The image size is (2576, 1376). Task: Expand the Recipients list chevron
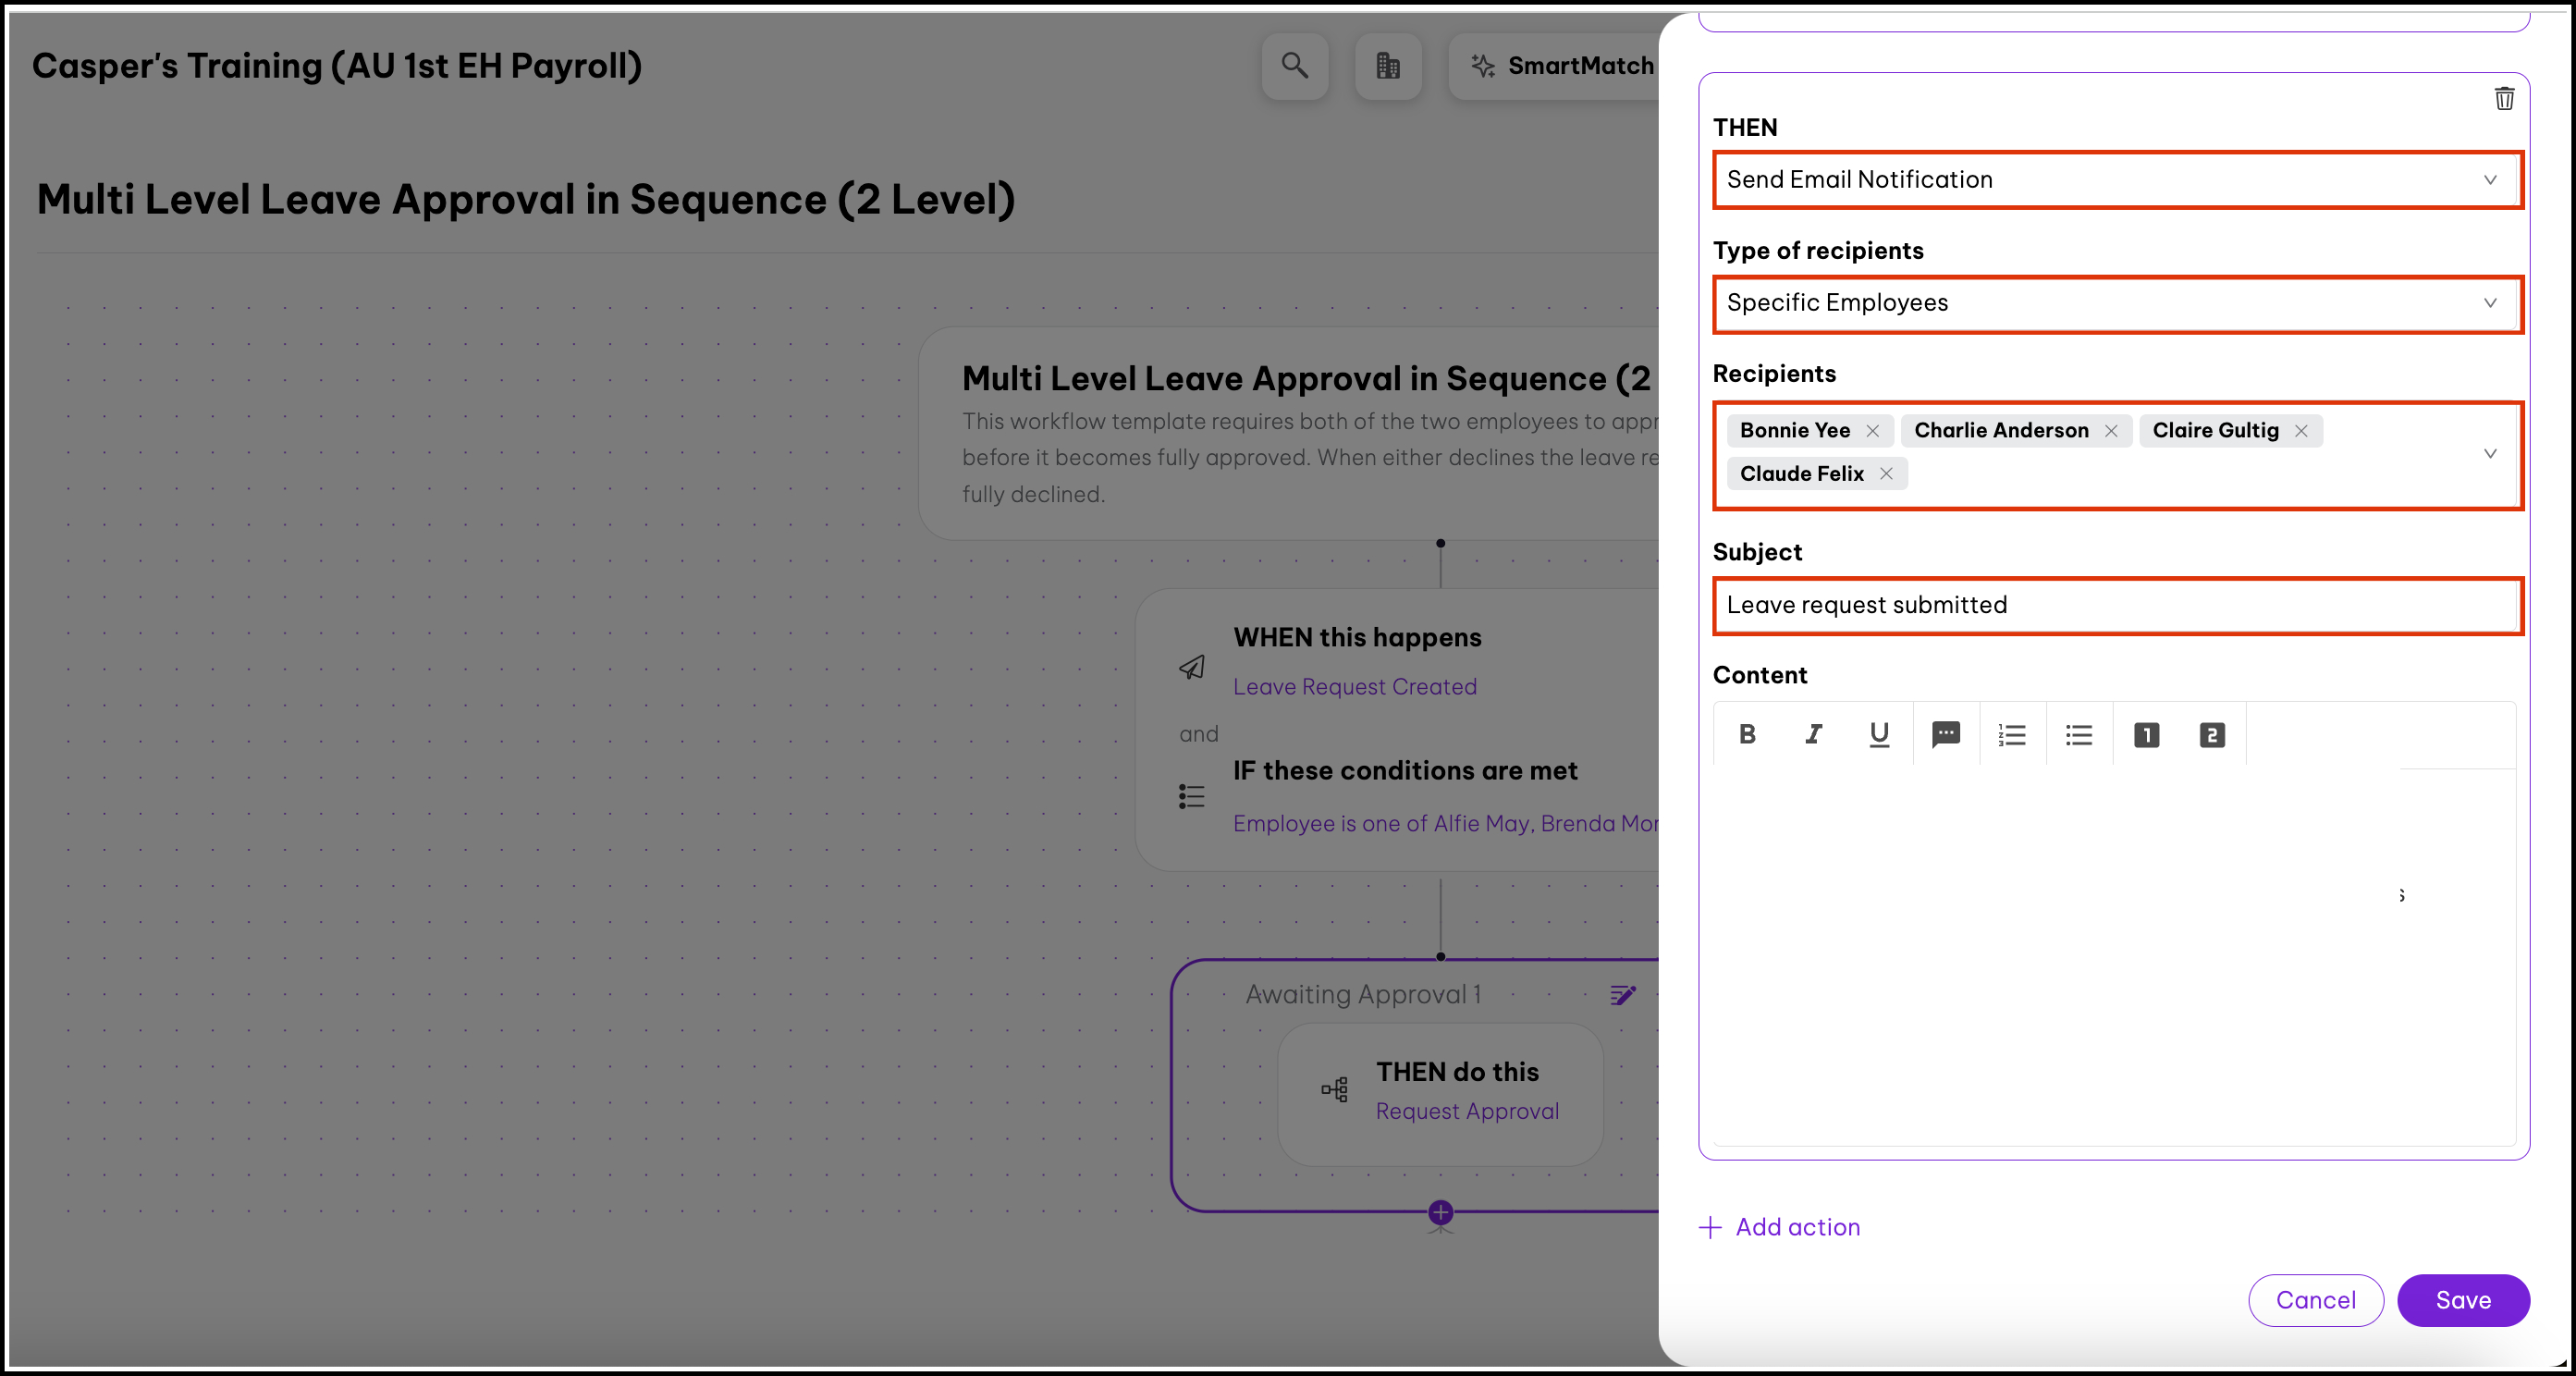coord(2490,453)
